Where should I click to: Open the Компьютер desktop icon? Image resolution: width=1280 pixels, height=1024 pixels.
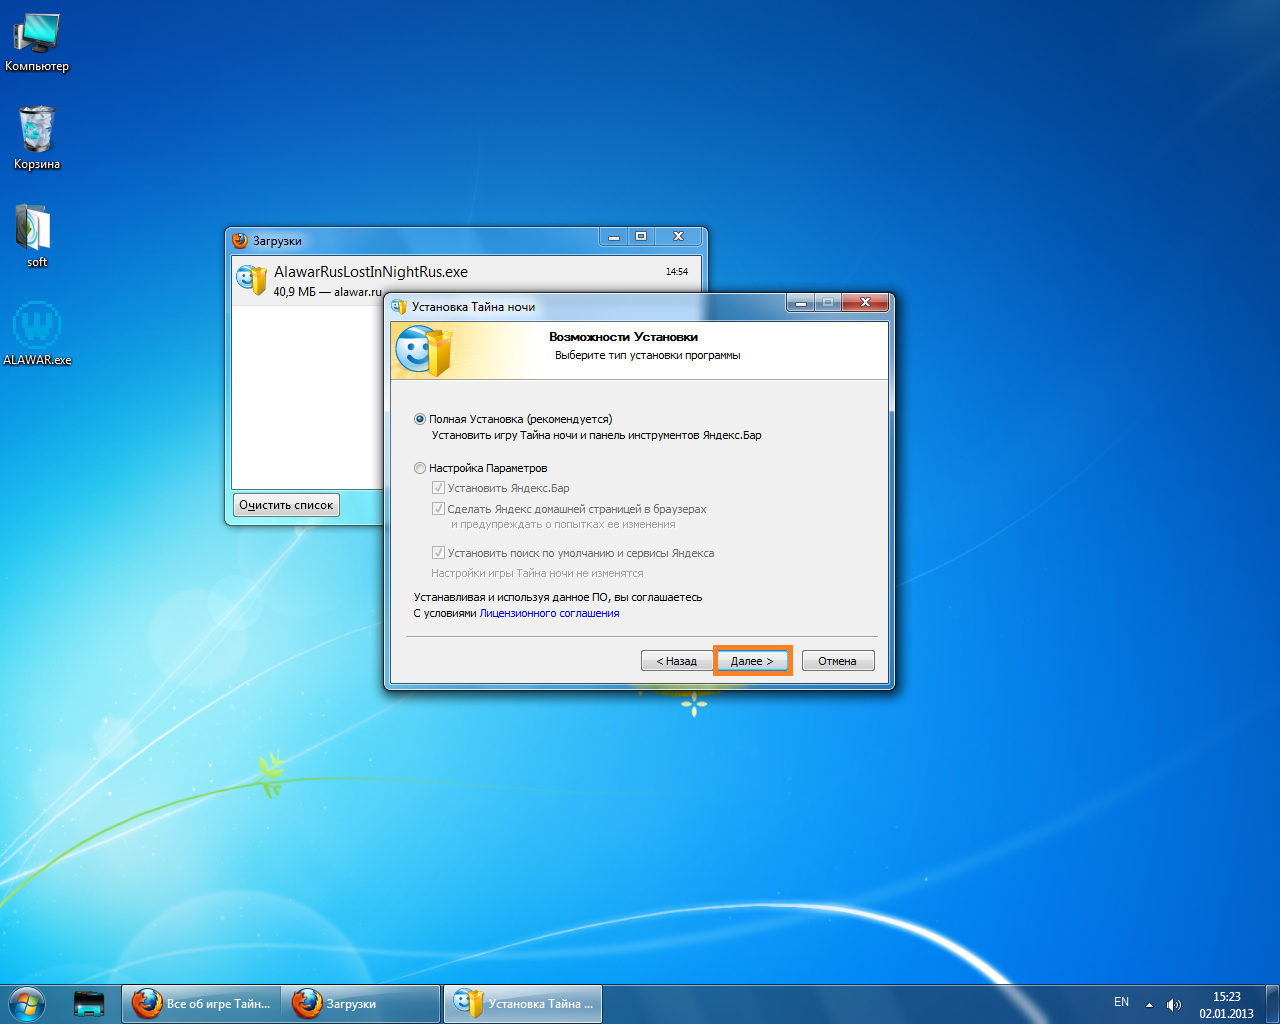pyautogui.click(x=37, y=36)
